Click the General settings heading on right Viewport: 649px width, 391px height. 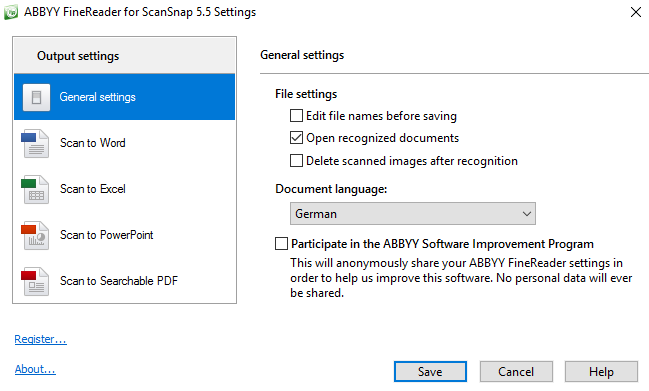(302, 55)
